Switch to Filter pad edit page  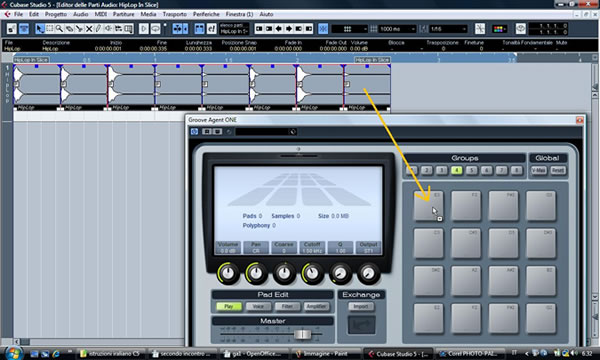[287, 306]
